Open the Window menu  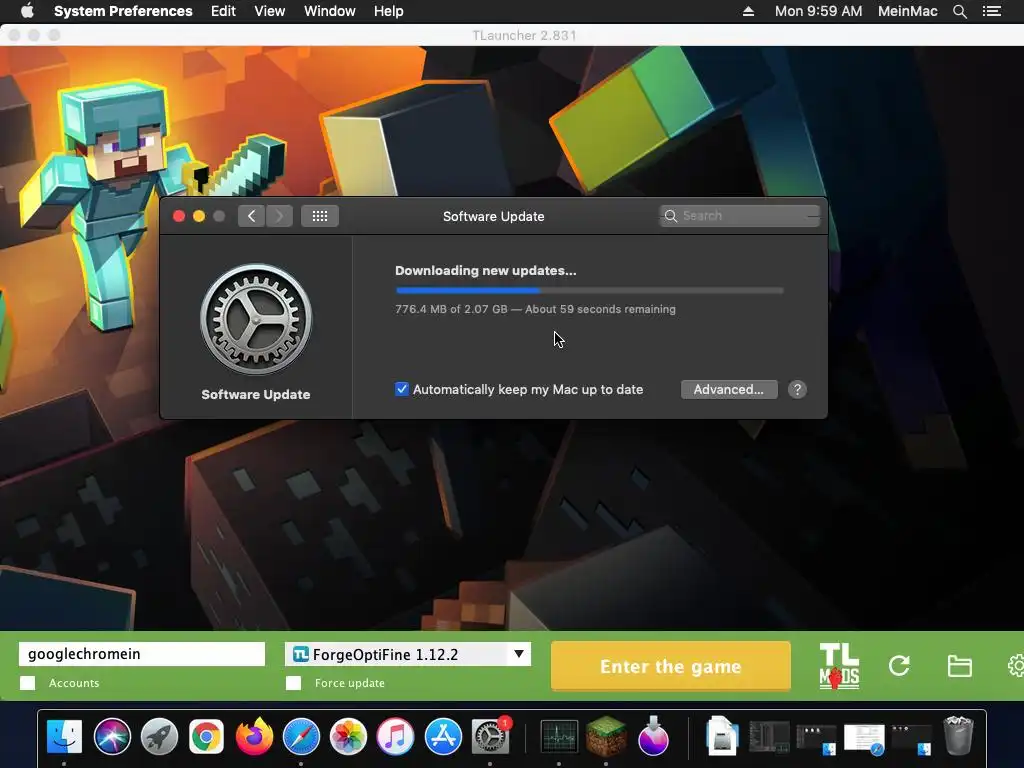(330, 11)
